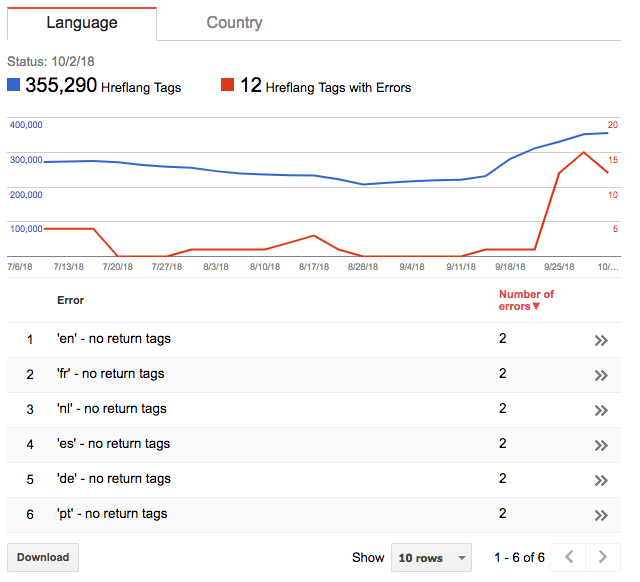Select "'de' - no return tags" row
The image size is (640, 582).
(314, 480)
